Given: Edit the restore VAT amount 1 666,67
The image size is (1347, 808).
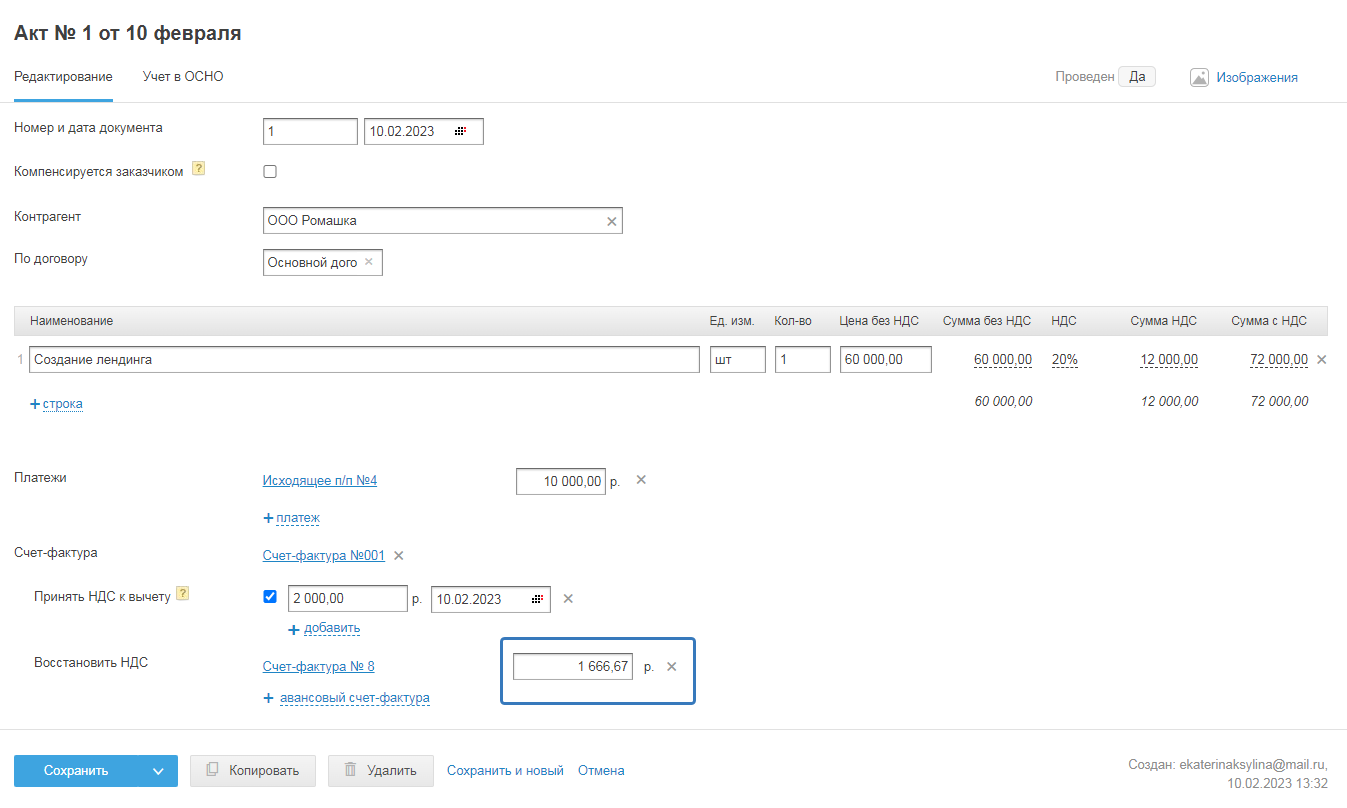Looking at the screenshot, I should click(x=573, y=667).
